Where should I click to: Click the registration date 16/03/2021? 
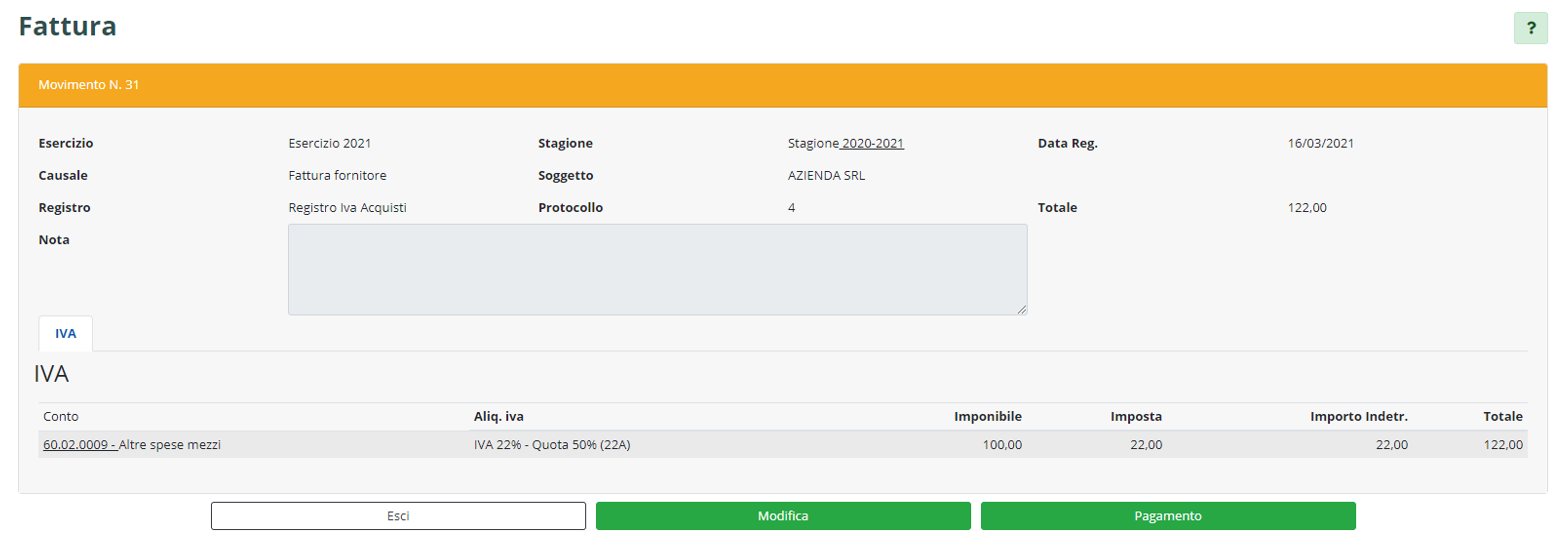(x=1320, y=143)
